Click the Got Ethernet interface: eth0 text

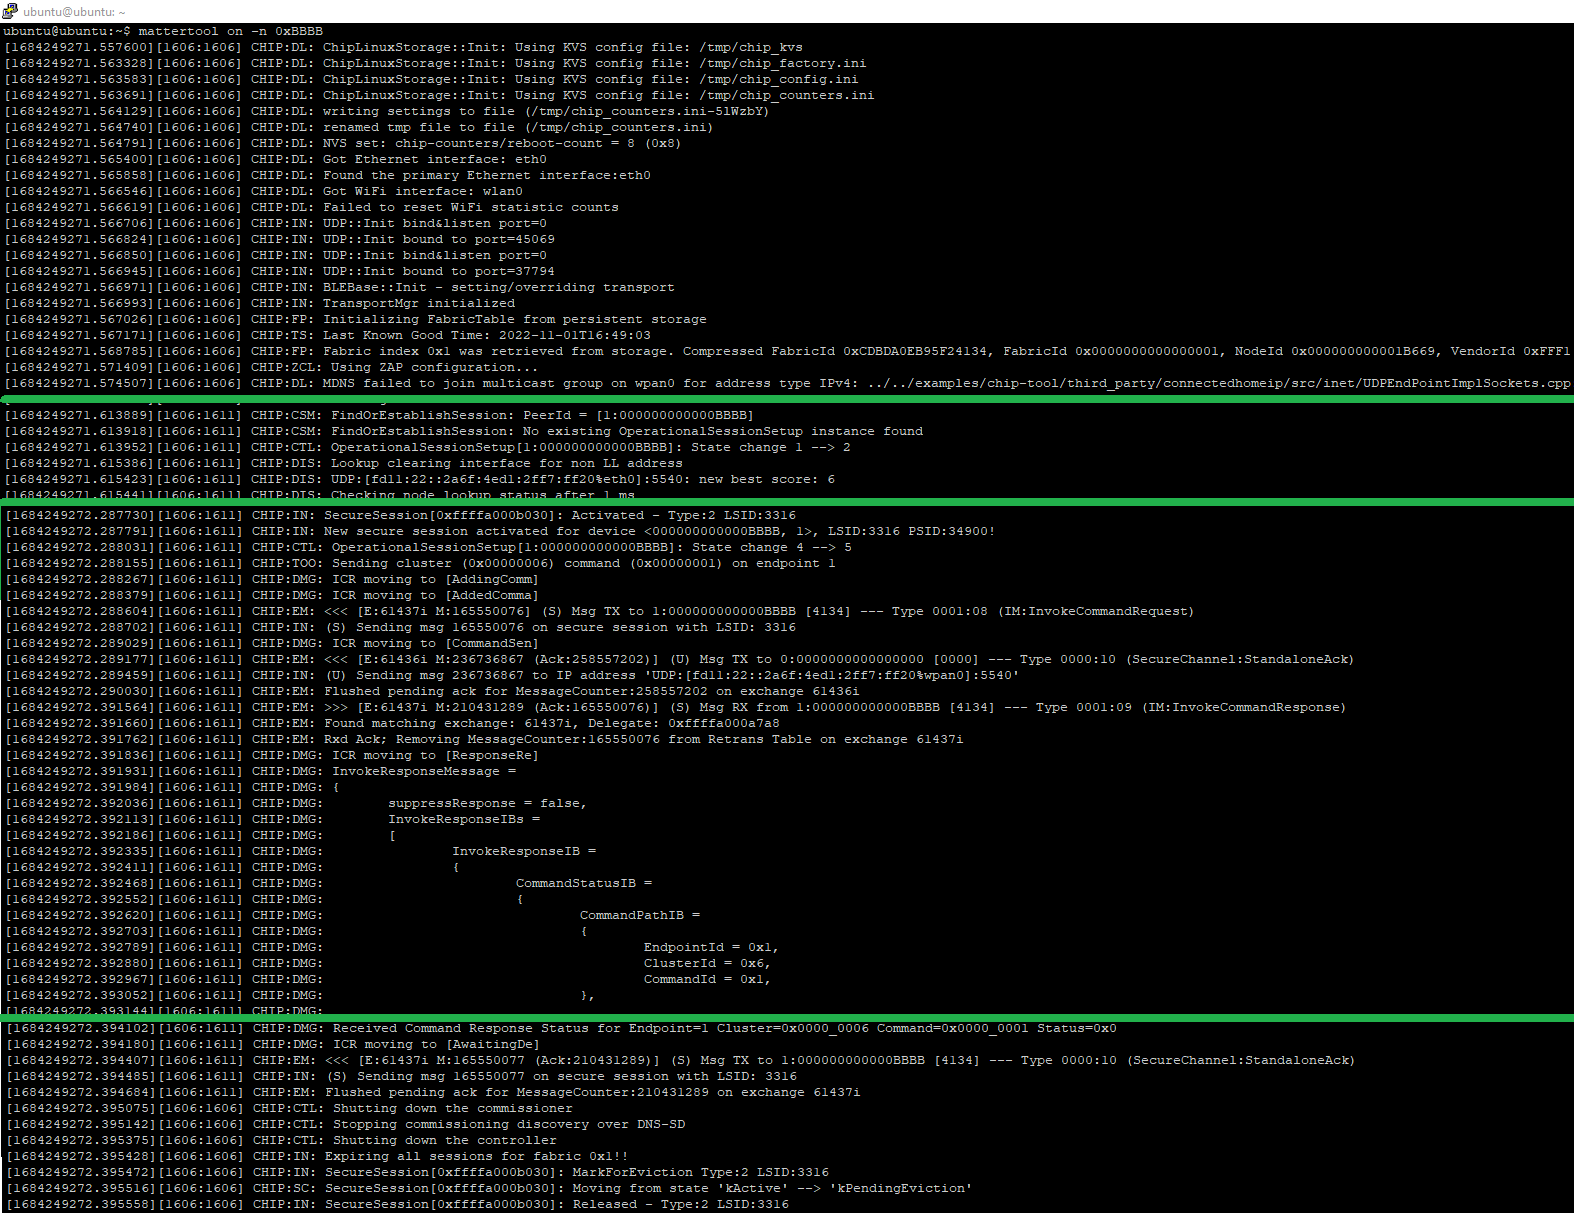tap(434, 159)
